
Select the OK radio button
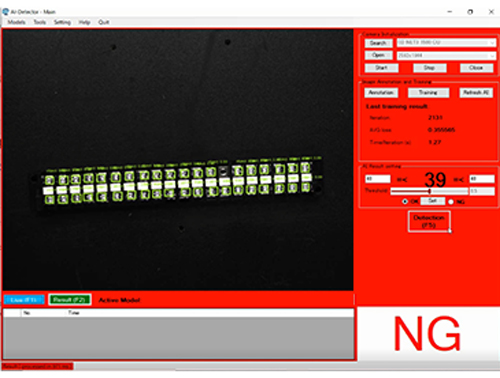[x=405, y=201]
